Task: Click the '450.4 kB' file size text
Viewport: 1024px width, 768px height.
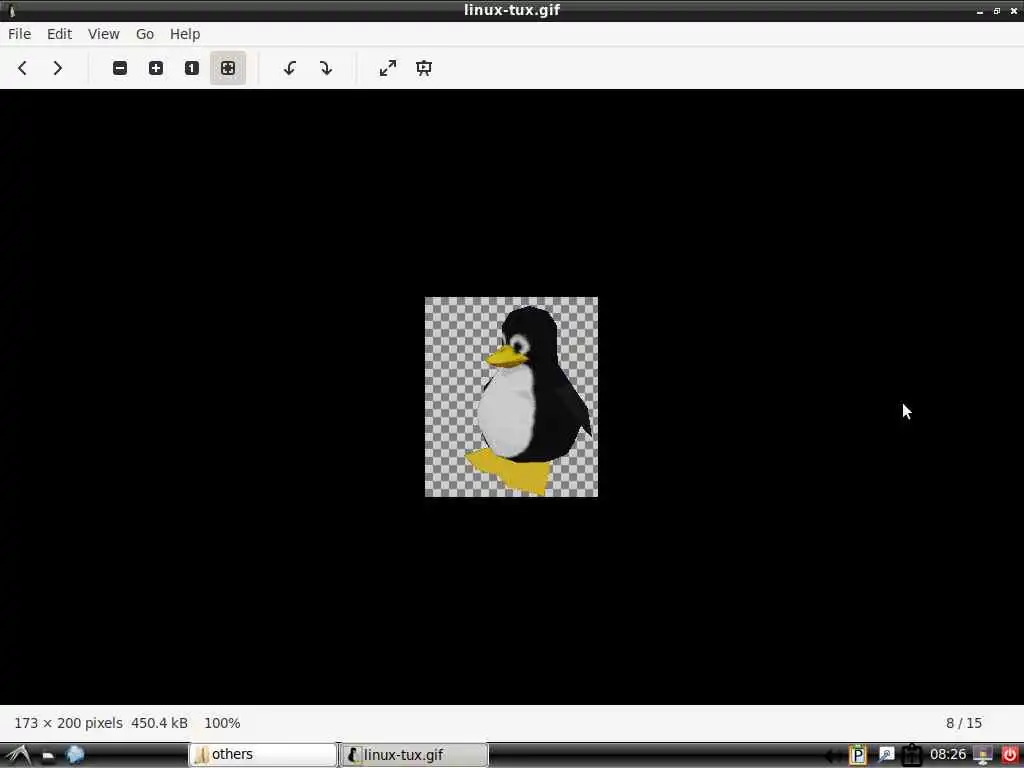Action: [159, 723]
